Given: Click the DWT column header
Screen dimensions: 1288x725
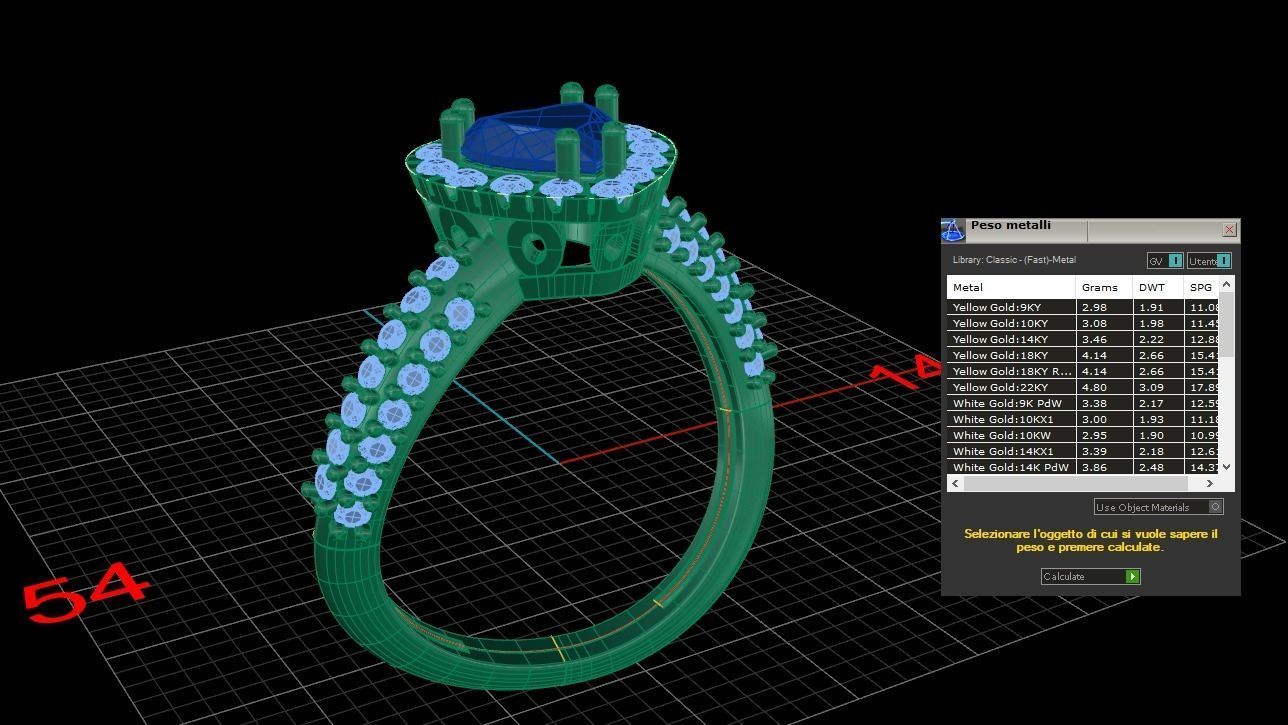Looking at the screenshot, I should point(1159,287).
